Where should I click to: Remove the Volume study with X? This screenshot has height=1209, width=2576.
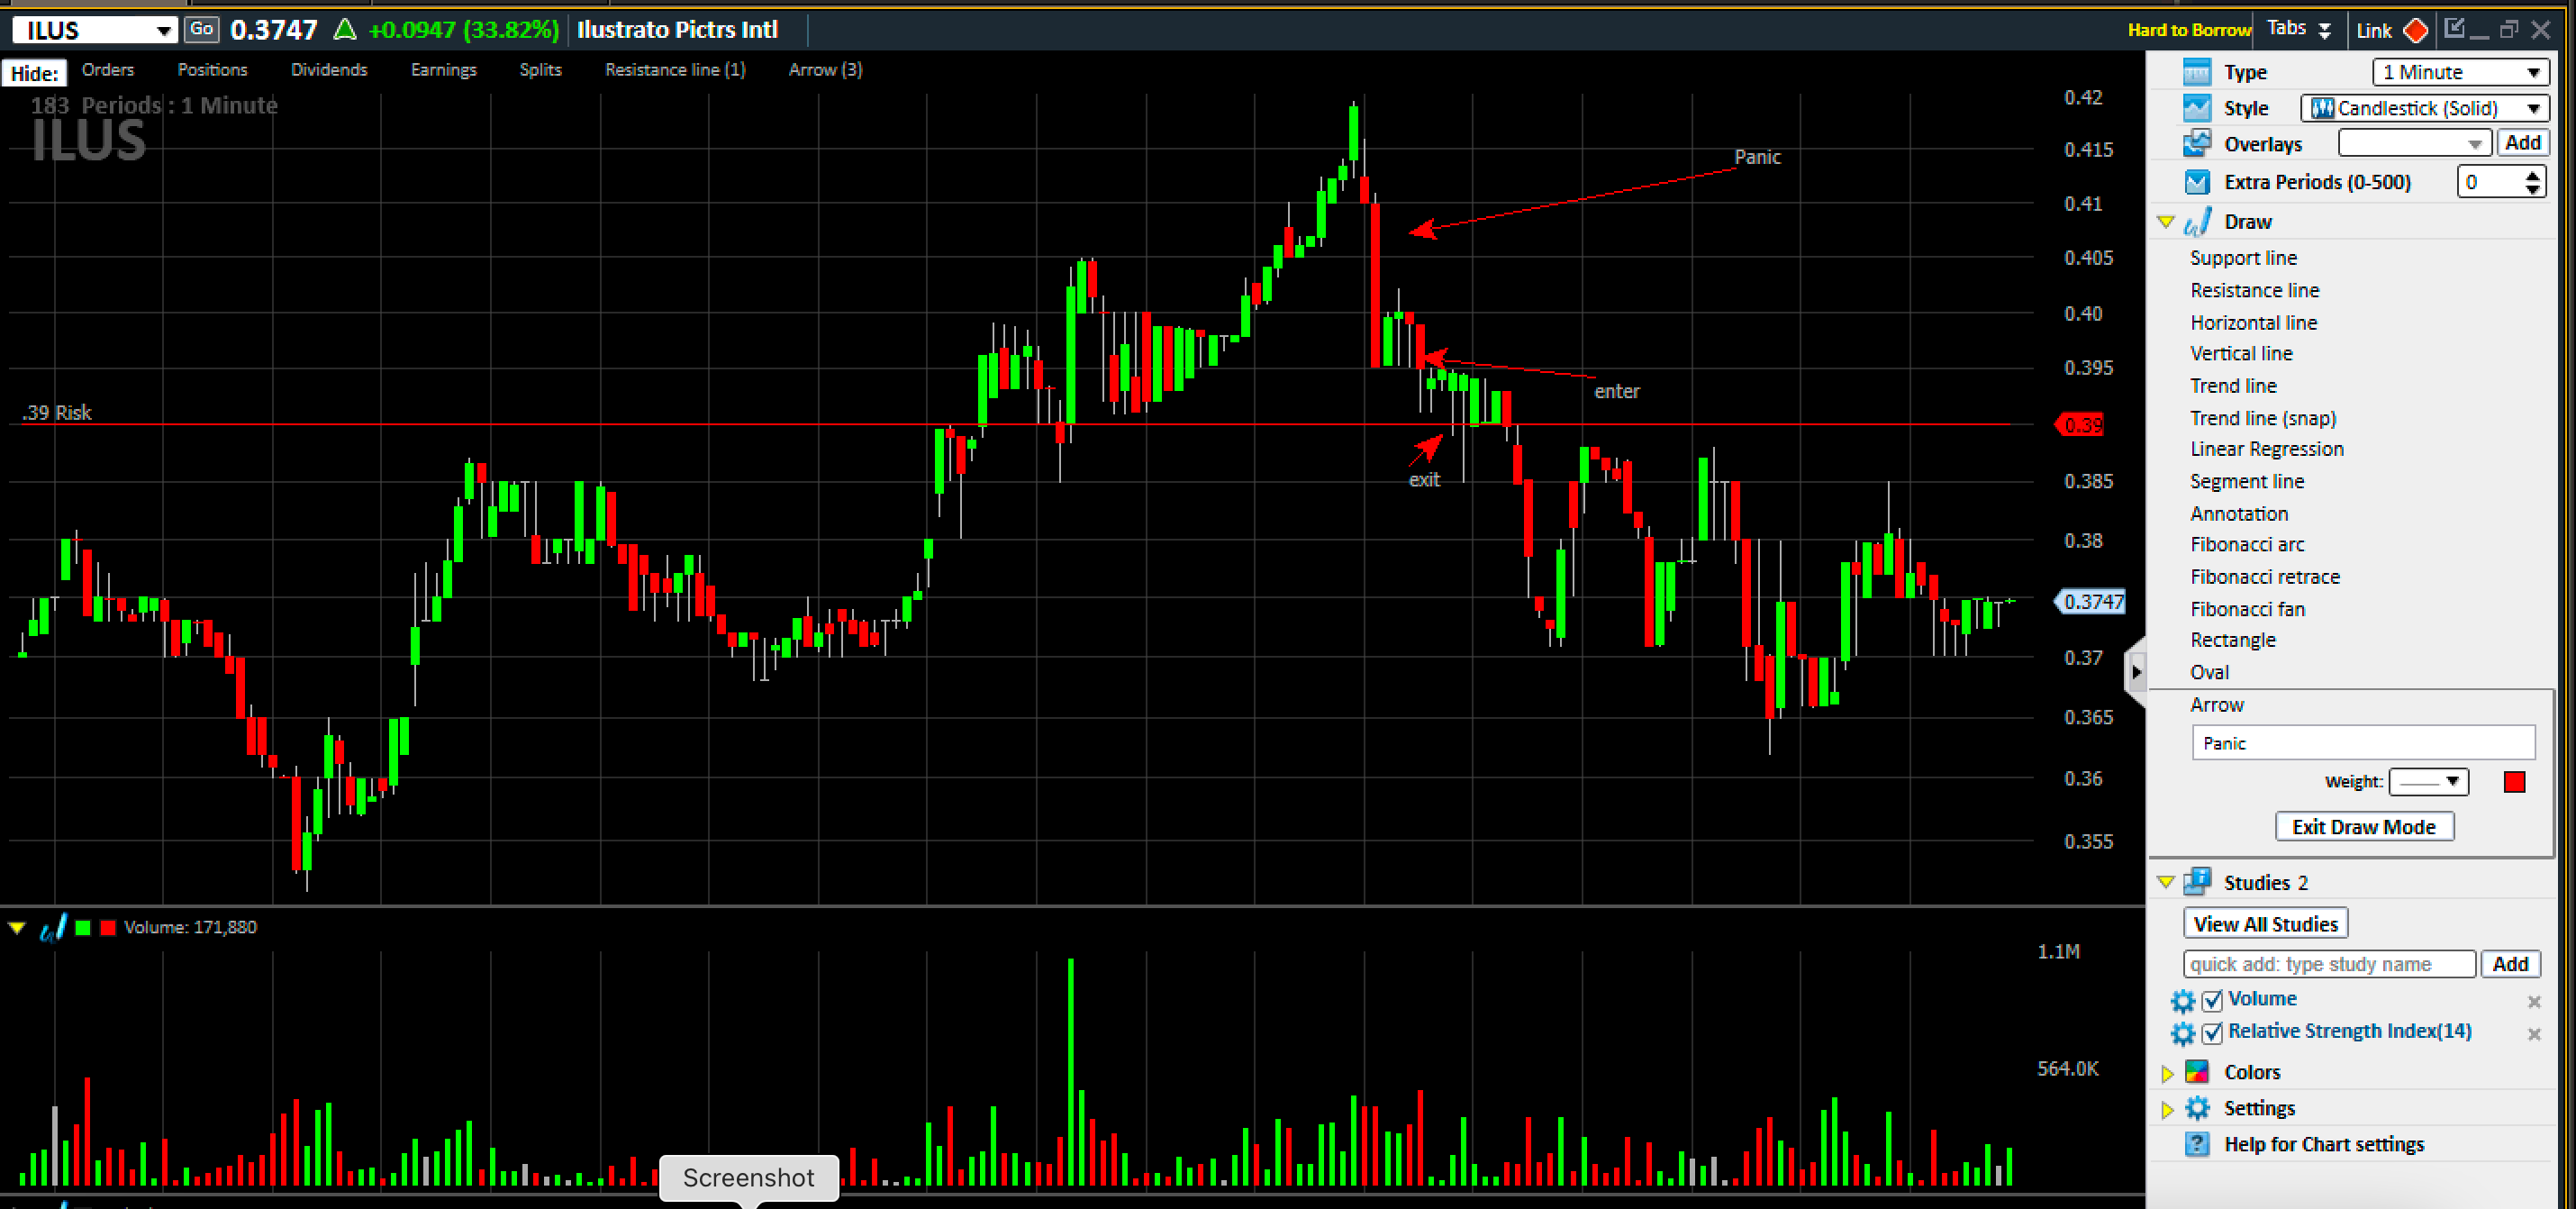click(x=2534, y=1001)
